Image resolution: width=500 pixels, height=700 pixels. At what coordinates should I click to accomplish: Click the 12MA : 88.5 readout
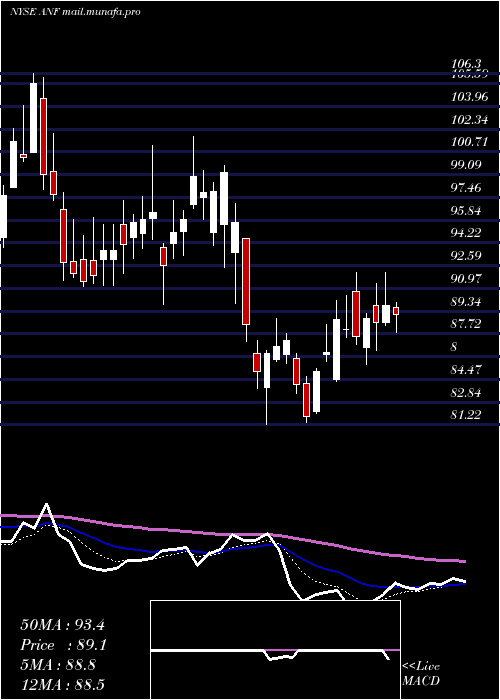[62, 685]
